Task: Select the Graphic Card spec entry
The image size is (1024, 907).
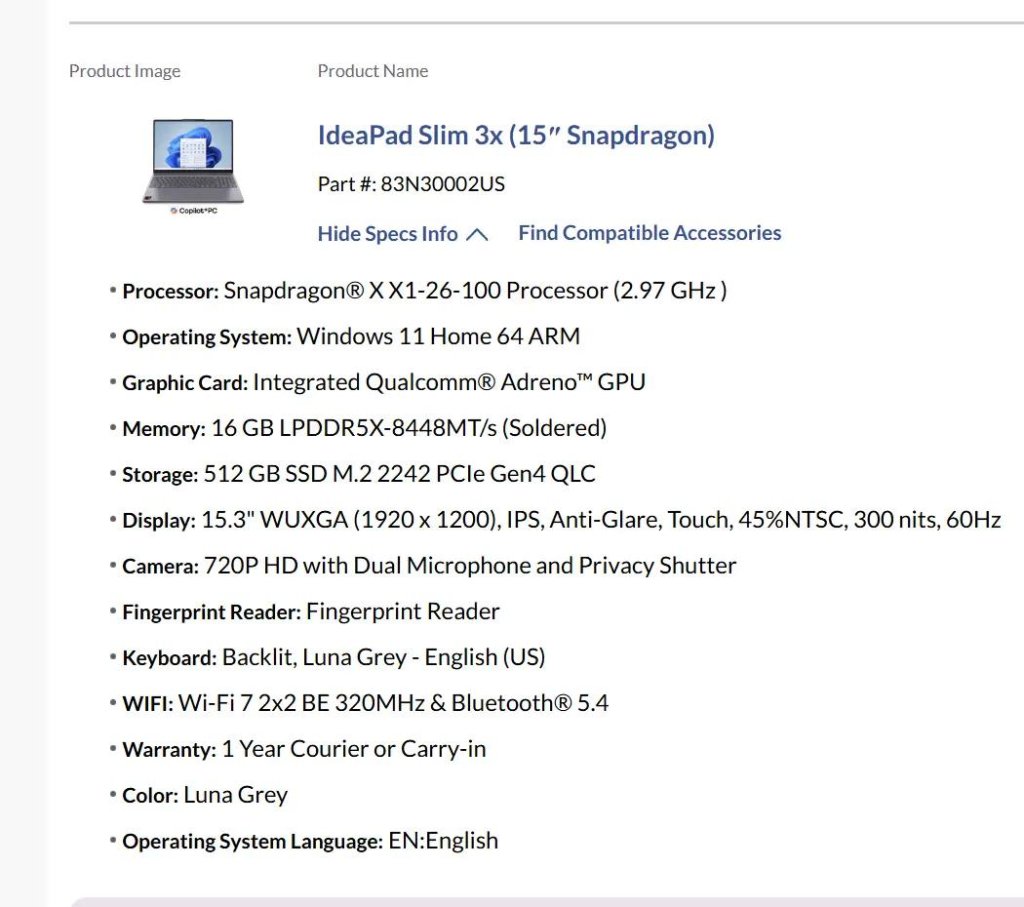Action: 384,382
